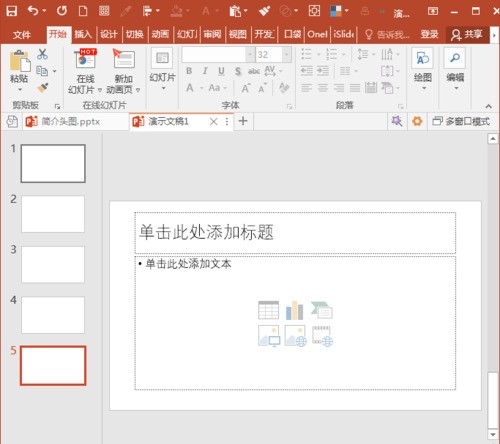Click the 多窗口模式 button
Screen dimensions: 500x444
point(461,121)
